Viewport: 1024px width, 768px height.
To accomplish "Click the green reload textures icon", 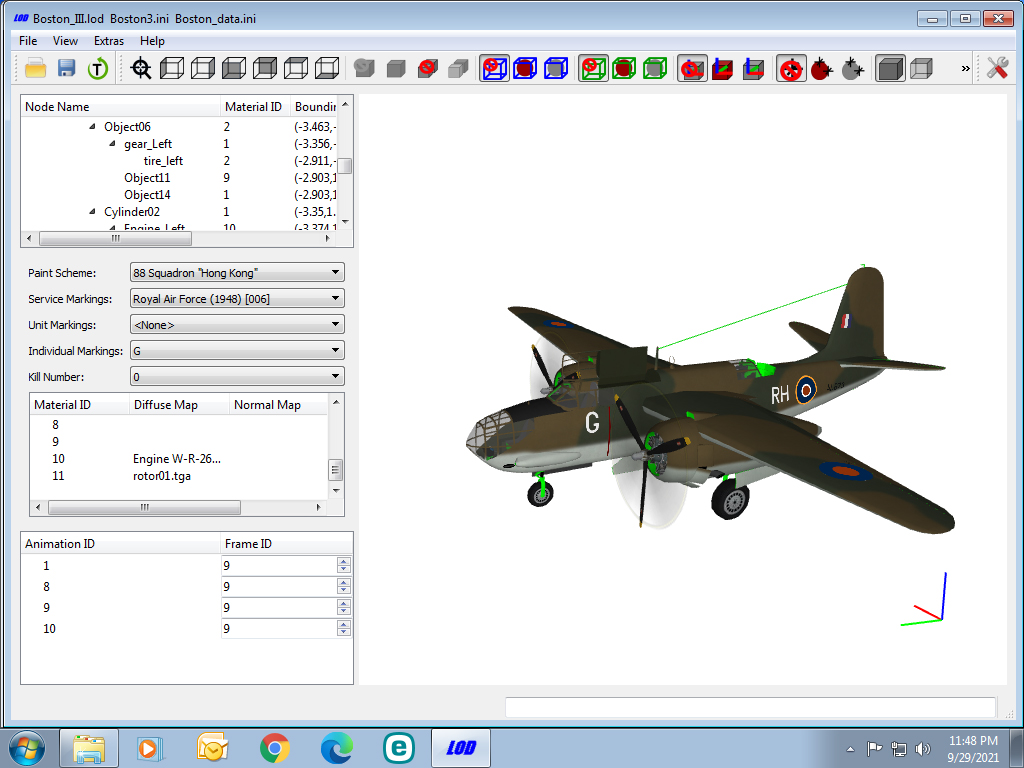I will pos(98,68).
